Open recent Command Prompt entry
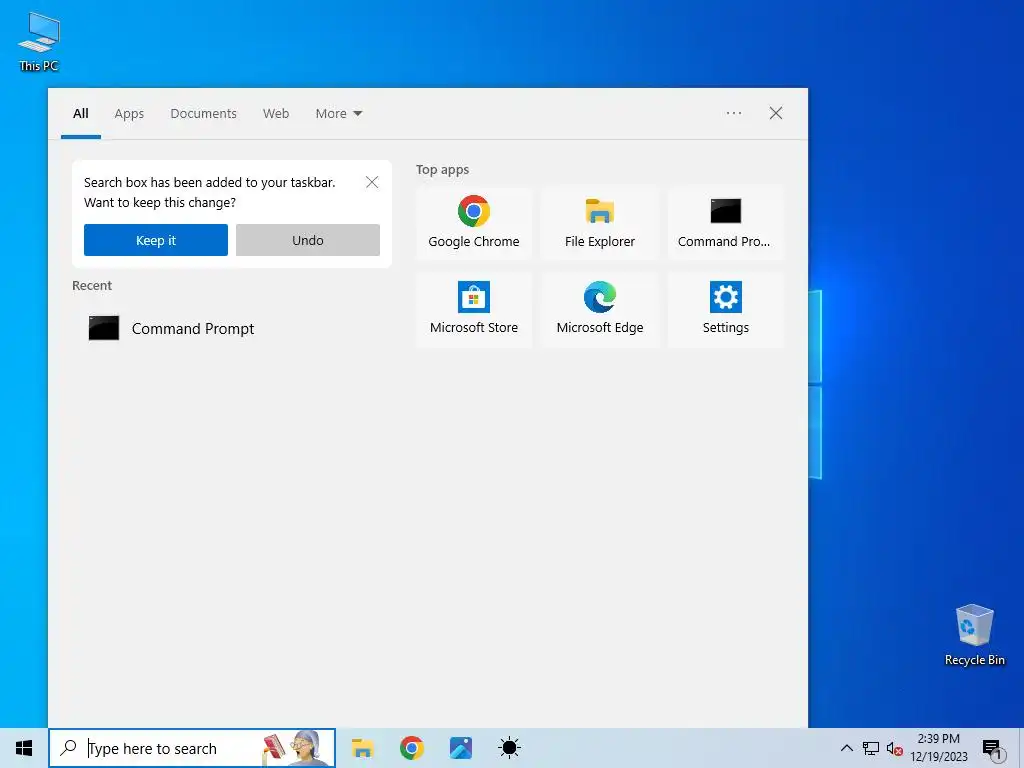Screen dimensions: 1024x768 pos(232,328)
